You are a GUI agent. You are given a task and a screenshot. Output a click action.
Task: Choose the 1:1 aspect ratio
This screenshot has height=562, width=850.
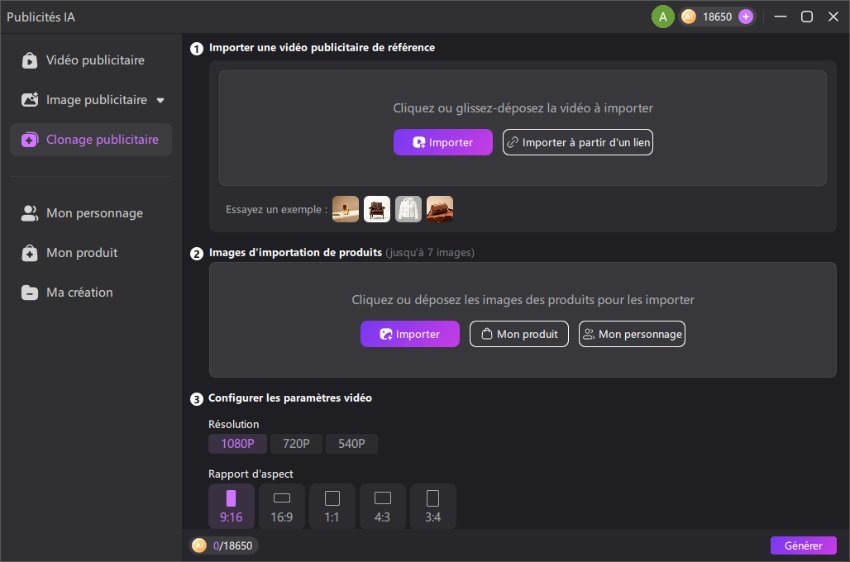coord(332,506)
